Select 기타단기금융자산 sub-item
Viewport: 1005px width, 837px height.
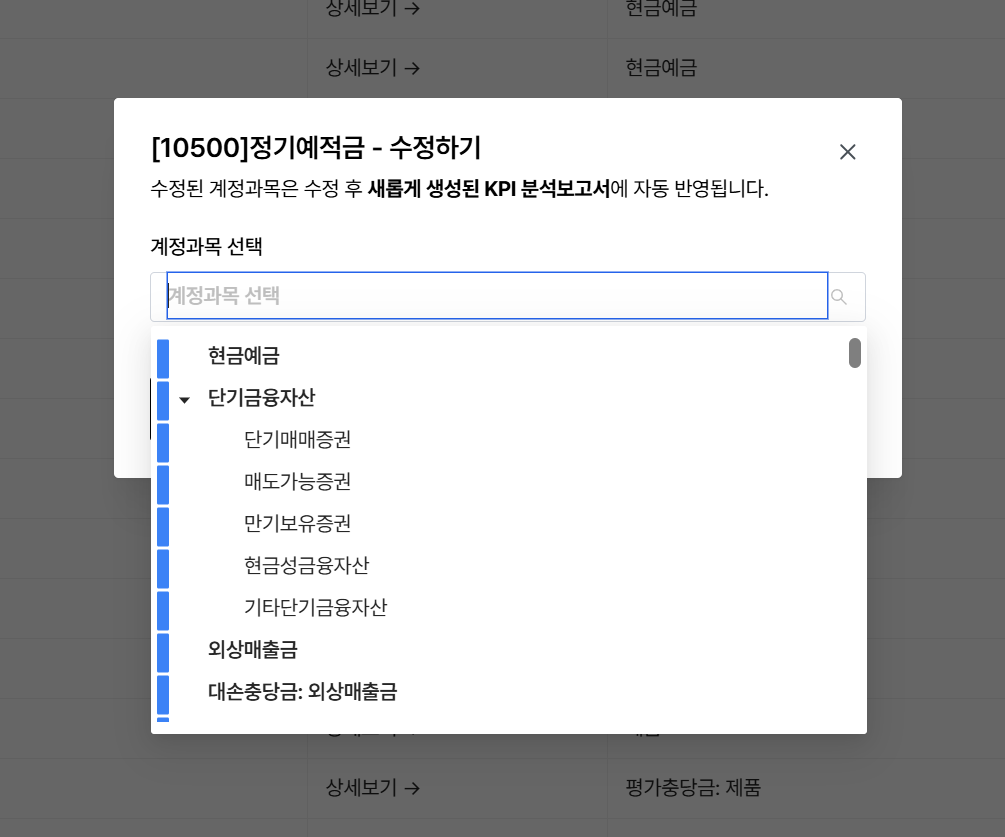coord(315,607)
